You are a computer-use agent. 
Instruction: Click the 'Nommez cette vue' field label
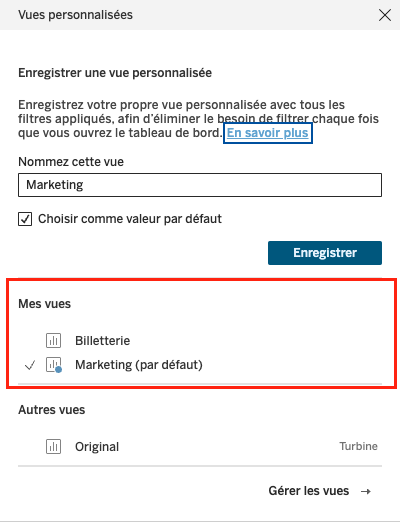coord(71,162)
